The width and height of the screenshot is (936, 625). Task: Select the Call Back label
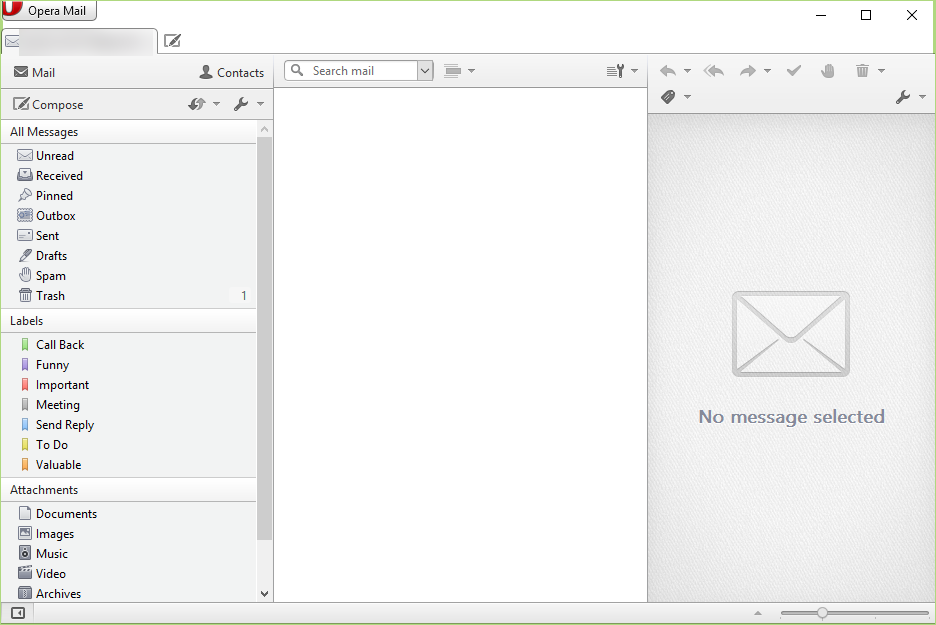[129, 345]
